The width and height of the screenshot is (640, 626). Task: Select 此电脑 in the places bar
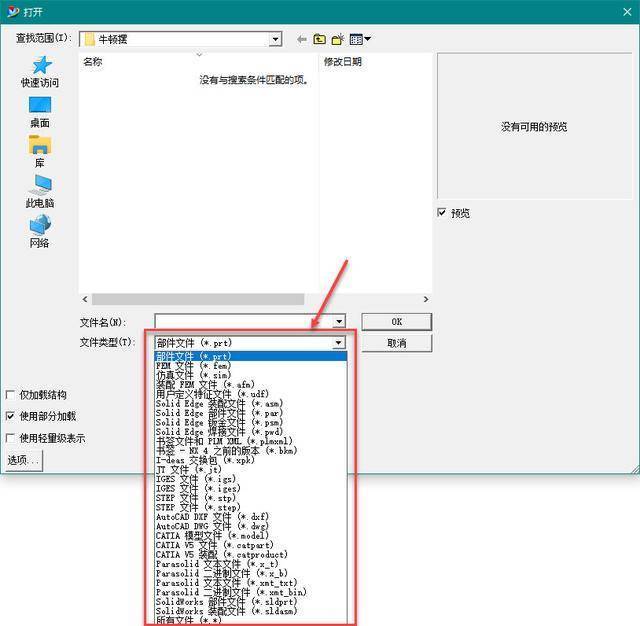(40, 192)
